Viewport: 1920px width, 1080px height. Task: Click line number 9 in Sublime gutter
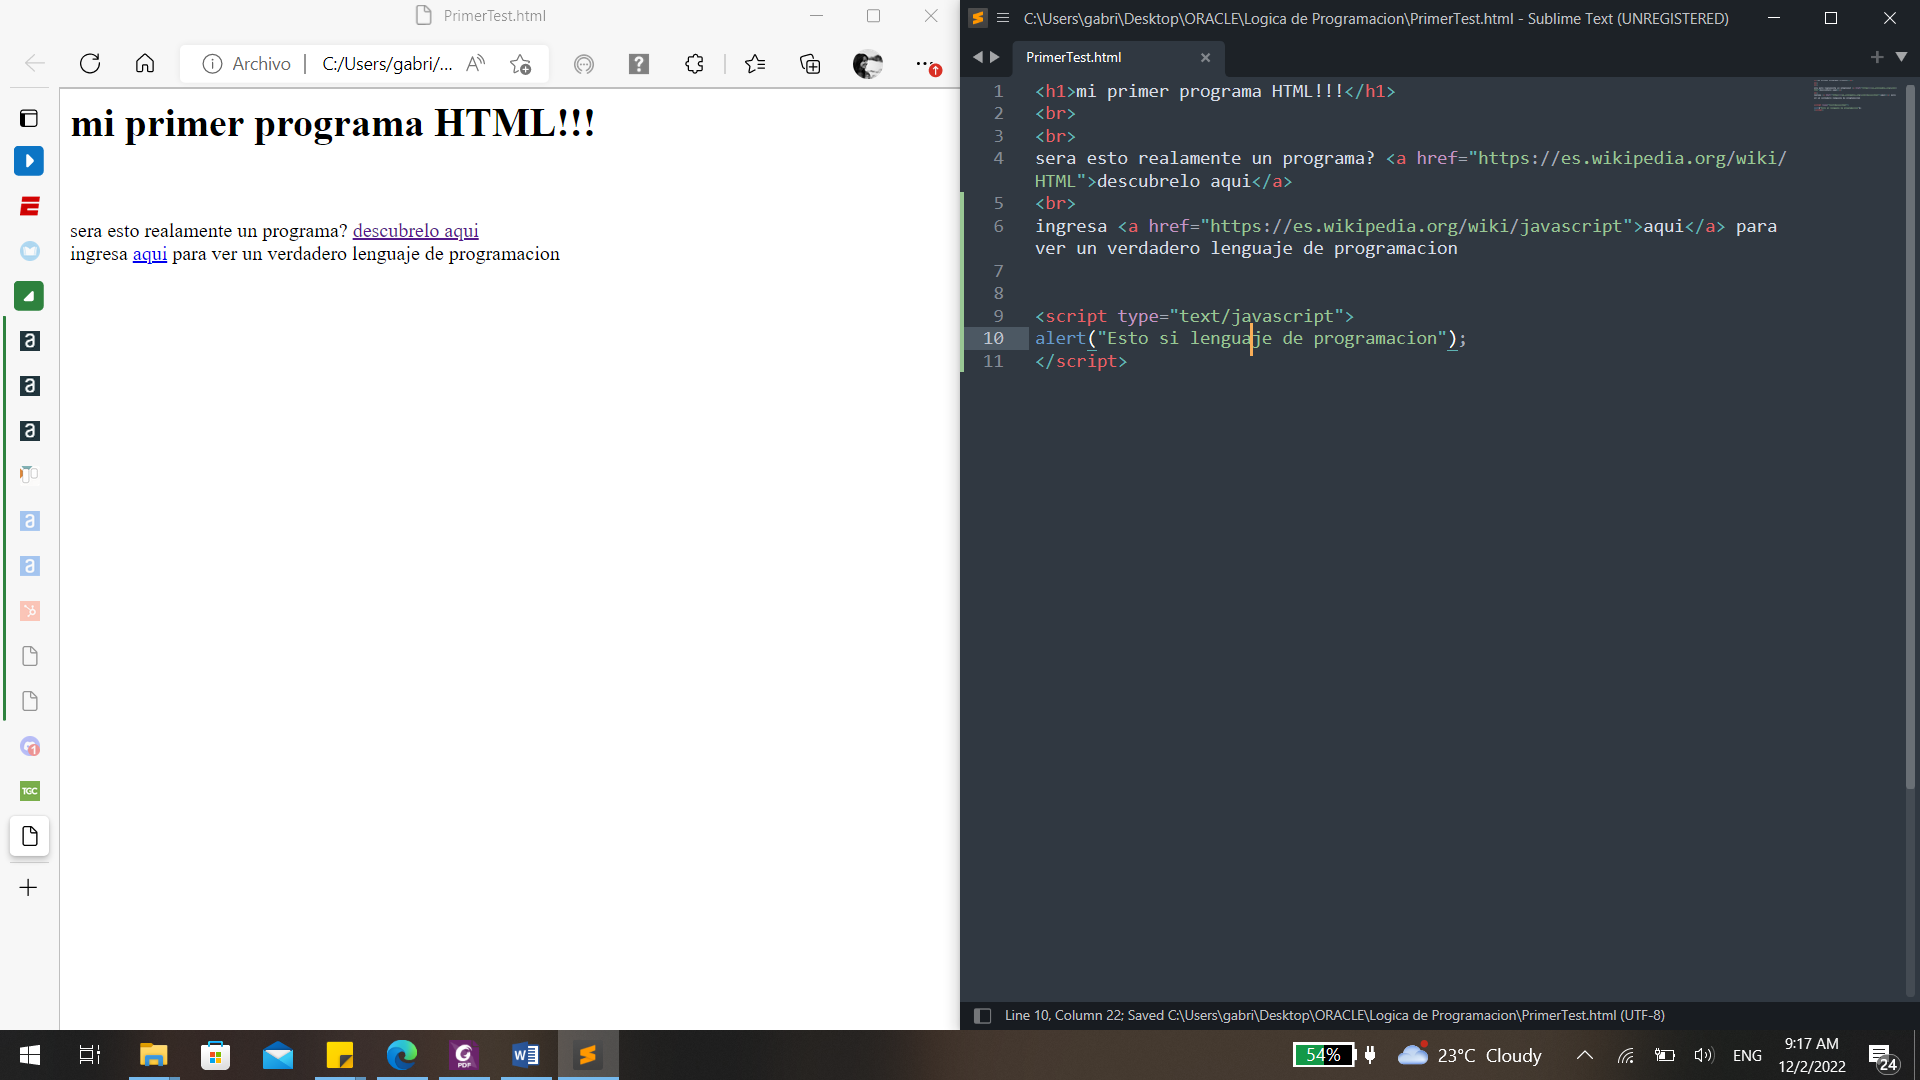(x=998, y=316)
